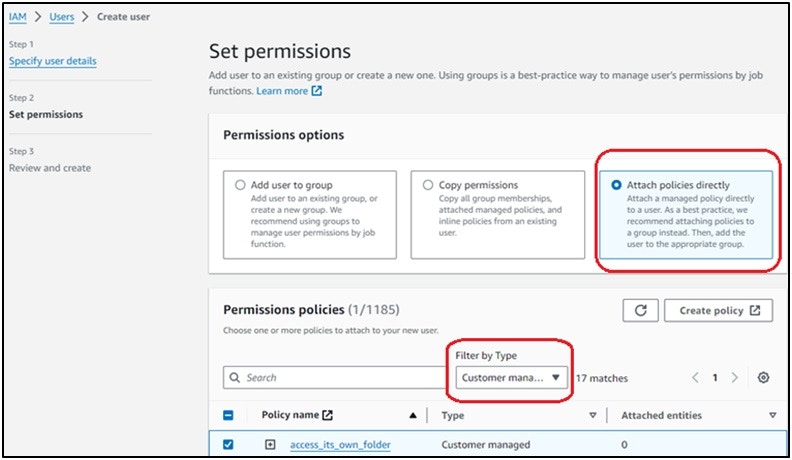Toggle the select-all policies header checkbox
The image size is (792, 460).
[x=228, y=415]
